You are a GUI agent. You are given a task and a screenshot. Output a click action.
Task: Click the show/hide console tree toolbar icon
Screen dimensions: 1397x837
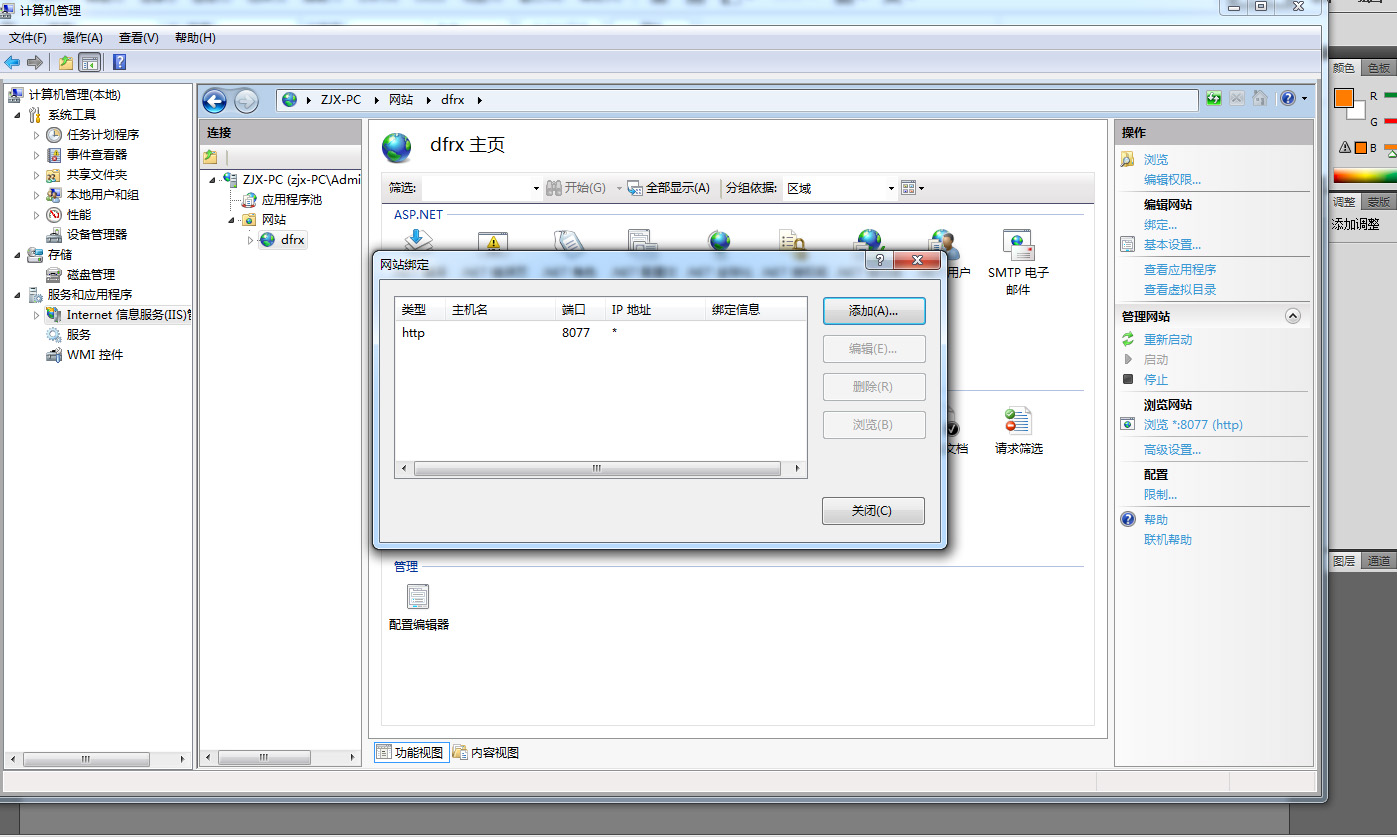pos(90,63)
